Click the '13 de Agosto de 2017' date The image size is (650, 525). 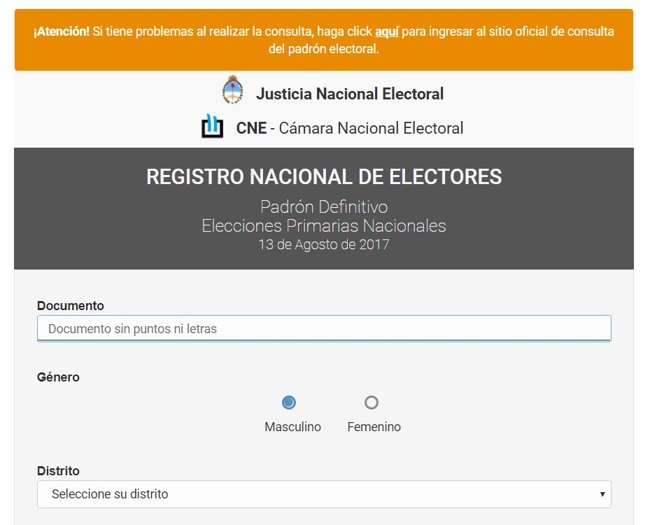(x=324, y=244)
